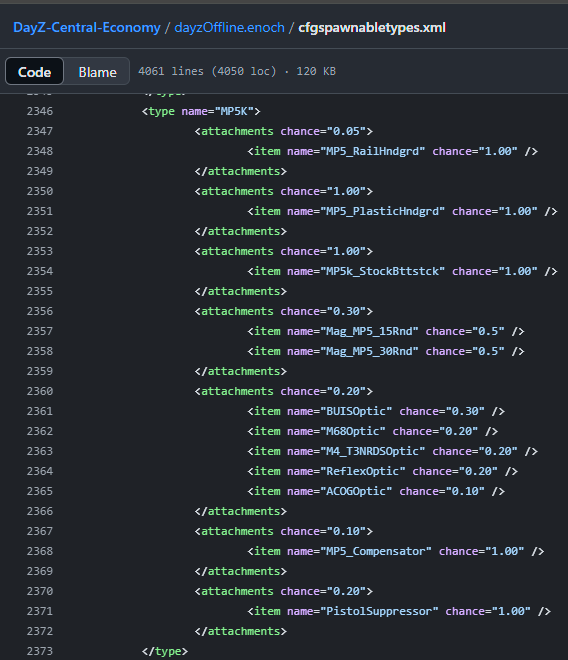
Task: Click the MP5_RailHndgrd item entry
Action: pos(392,151)
